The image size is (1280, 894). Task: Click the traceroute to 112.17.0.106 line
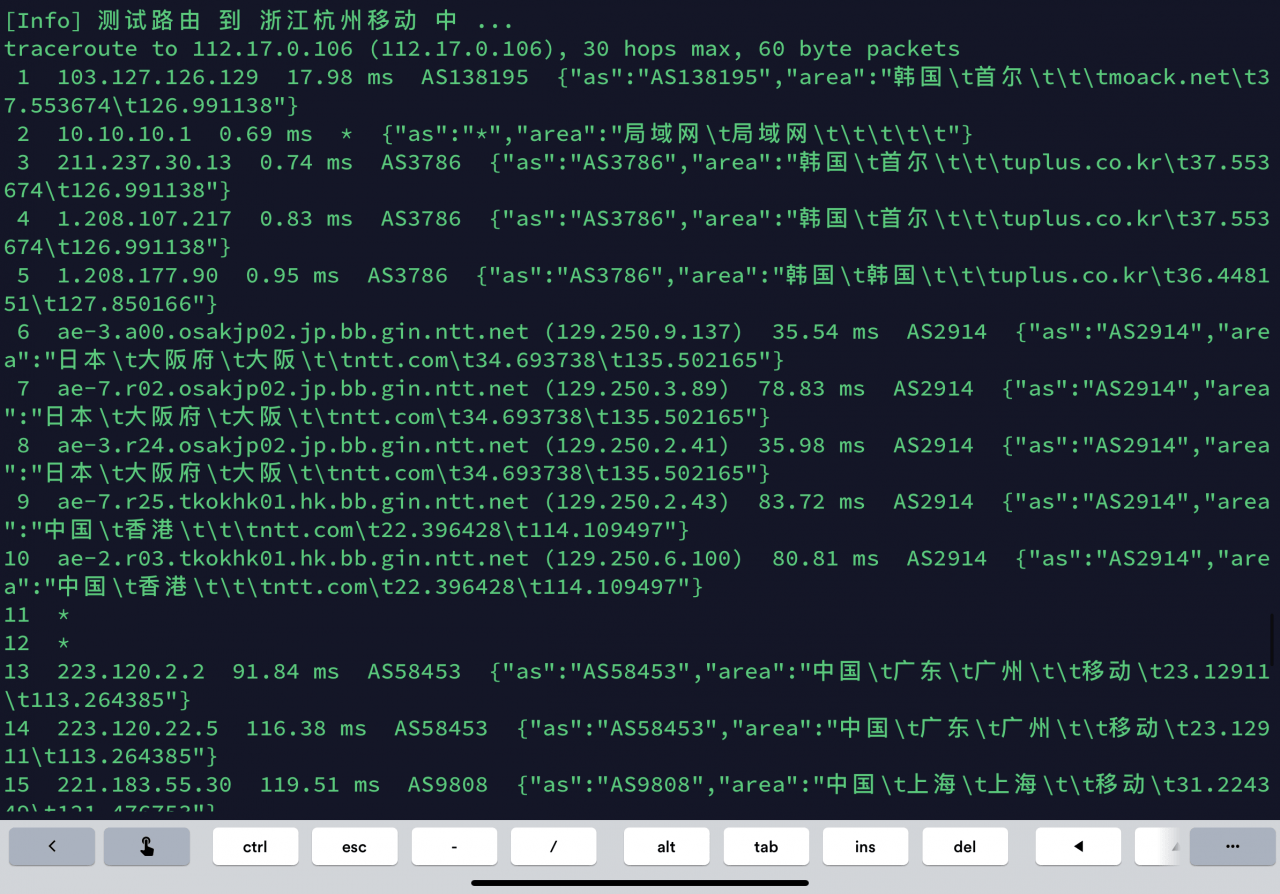(x=482, y=49)
